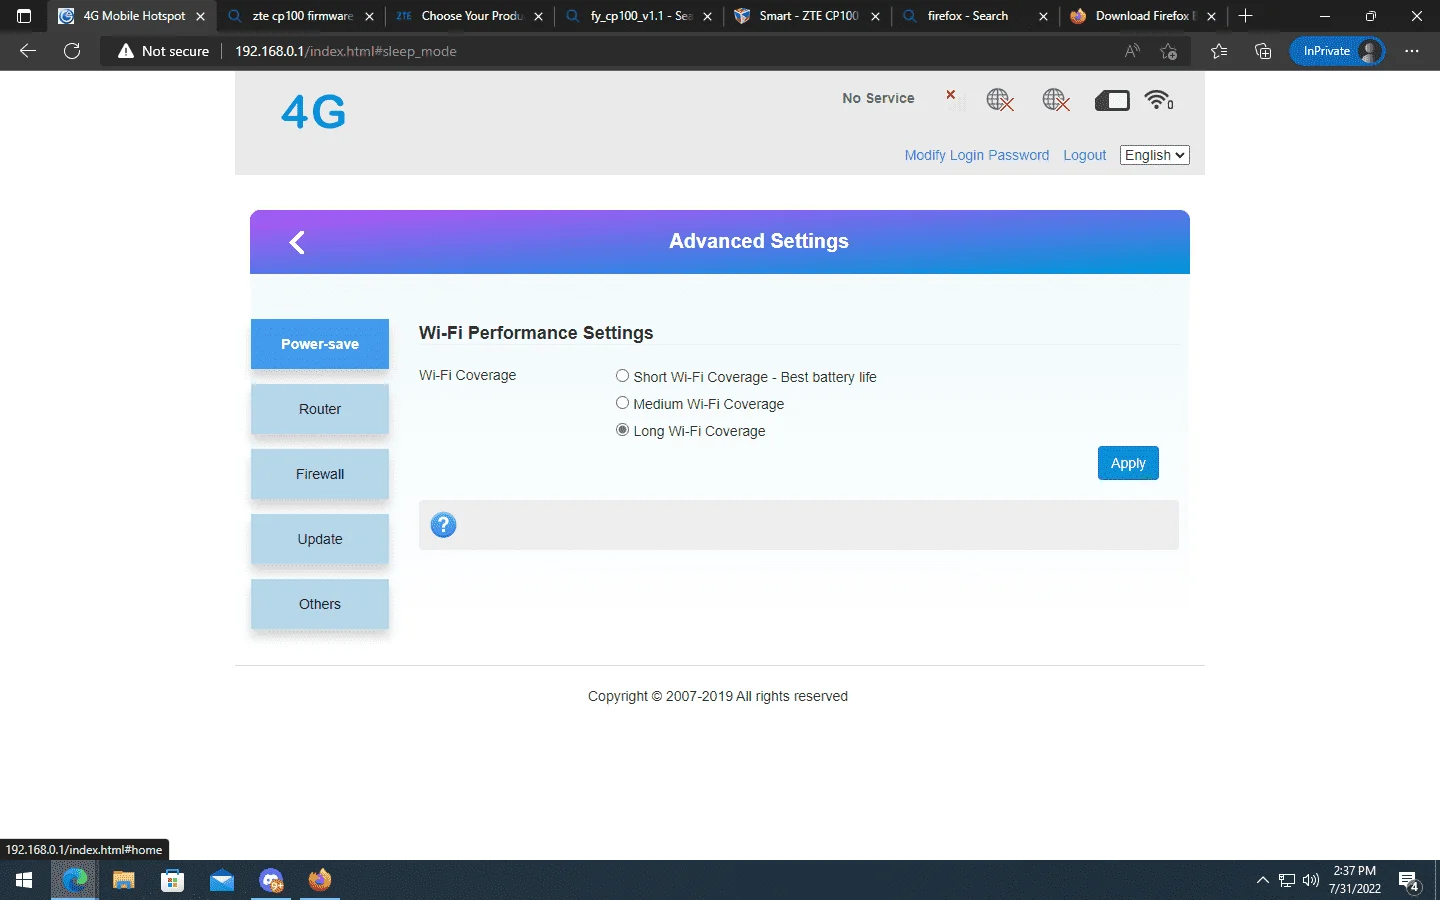Click the Not secure warning icon
Viewport: 1440px width, 900px height.
[126, 51]
